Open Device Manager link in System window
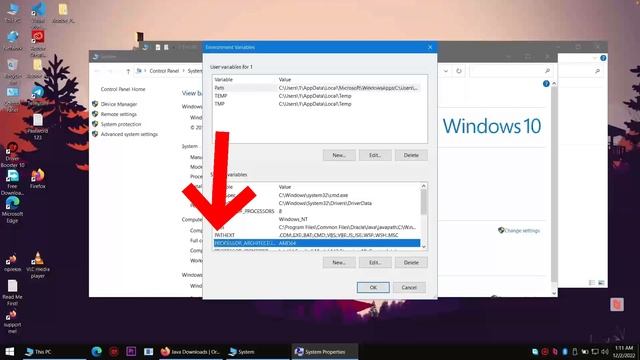 [119, 104]
